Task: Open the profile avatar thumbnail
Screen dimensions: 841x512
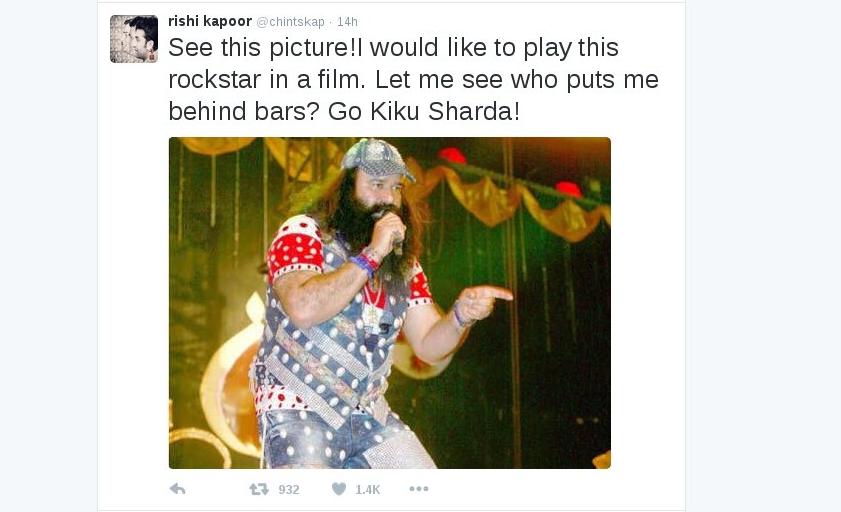Action: [134, 39]
